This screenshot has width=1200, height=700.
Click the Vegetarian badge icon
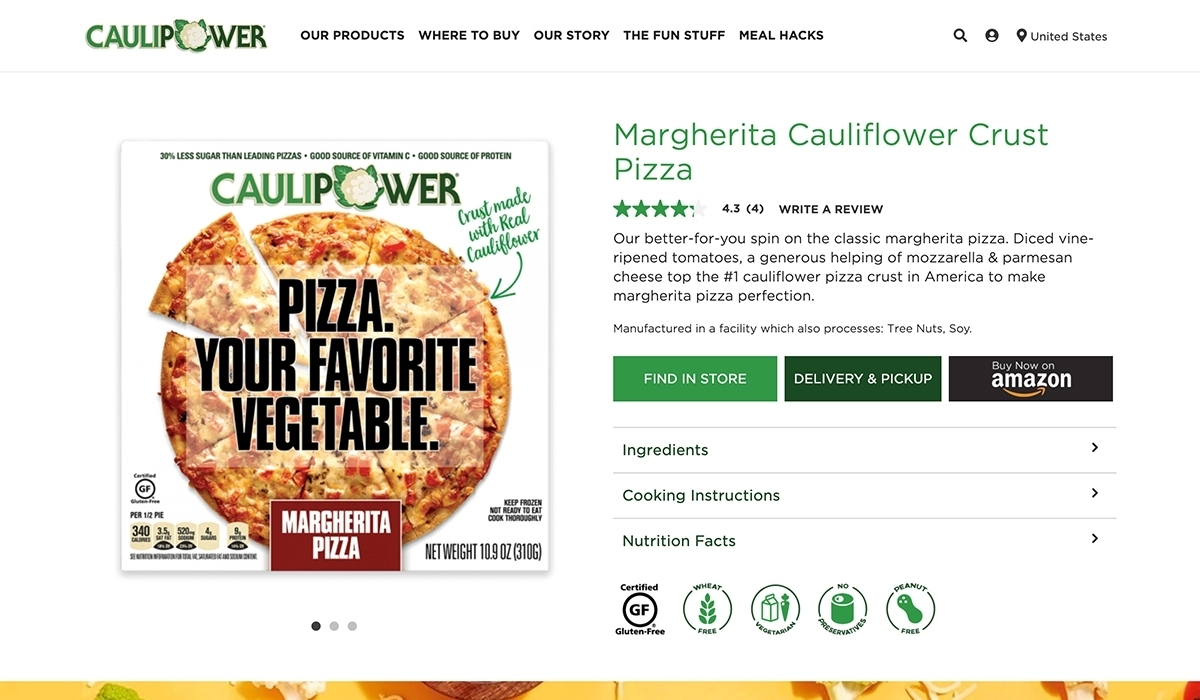pyautogui.click(x=776, y=609)
